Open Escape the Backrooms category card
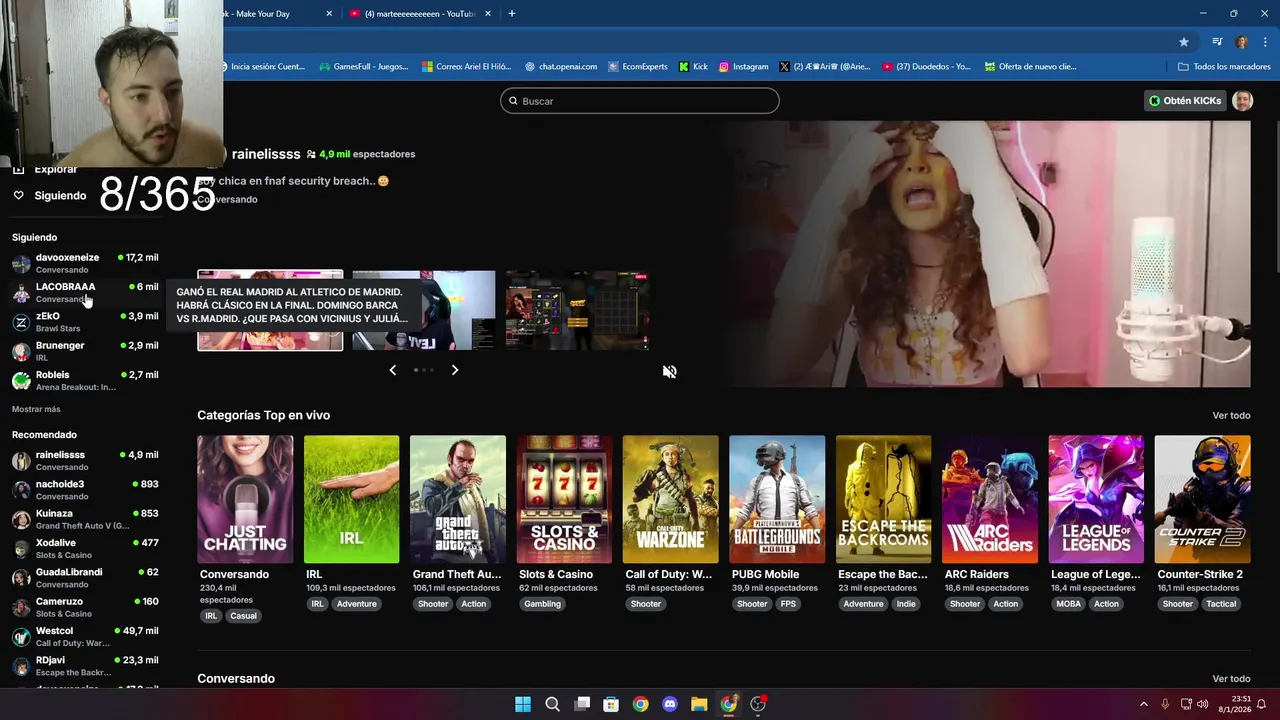 [883, 499]
